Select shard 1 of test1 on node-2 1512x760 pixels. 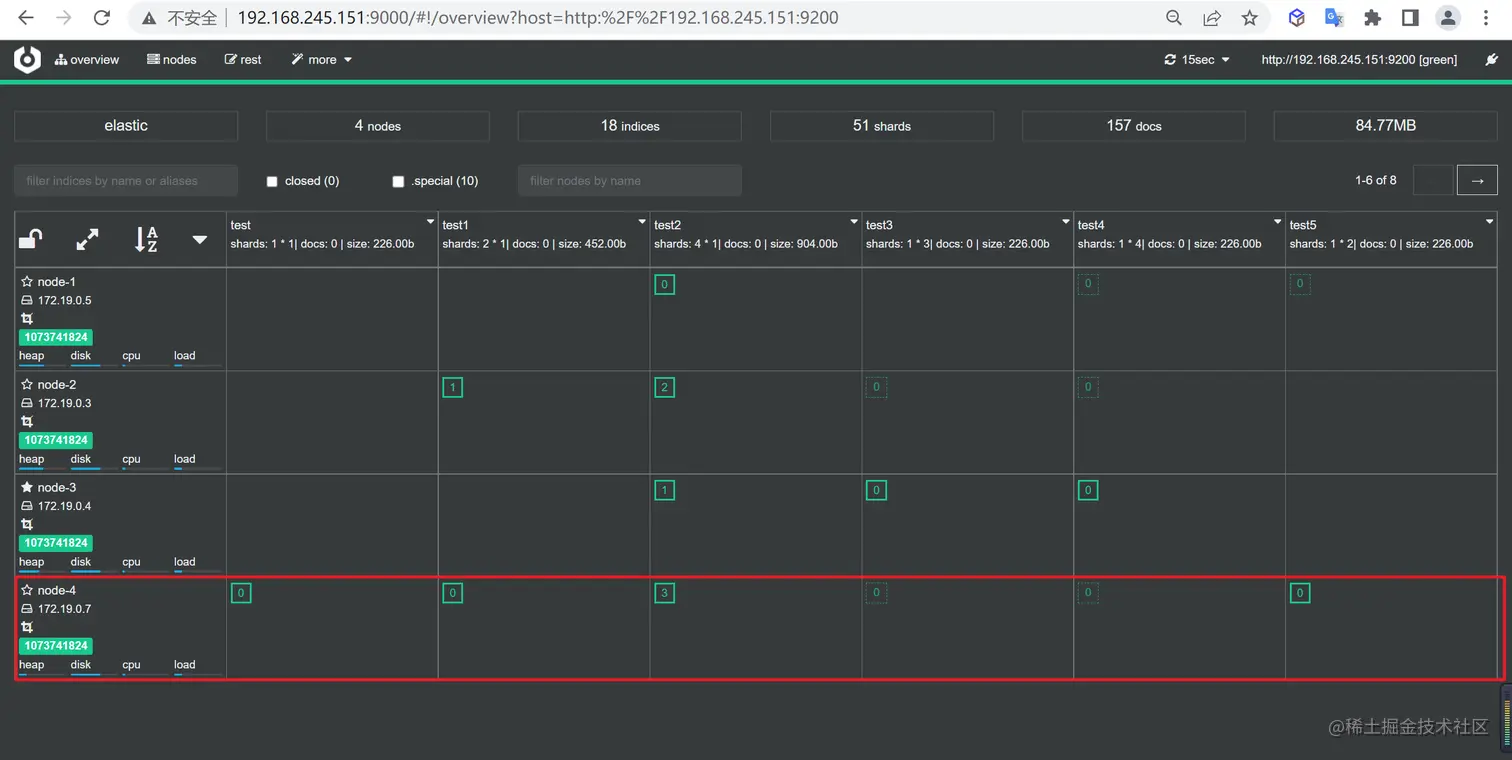452,388
